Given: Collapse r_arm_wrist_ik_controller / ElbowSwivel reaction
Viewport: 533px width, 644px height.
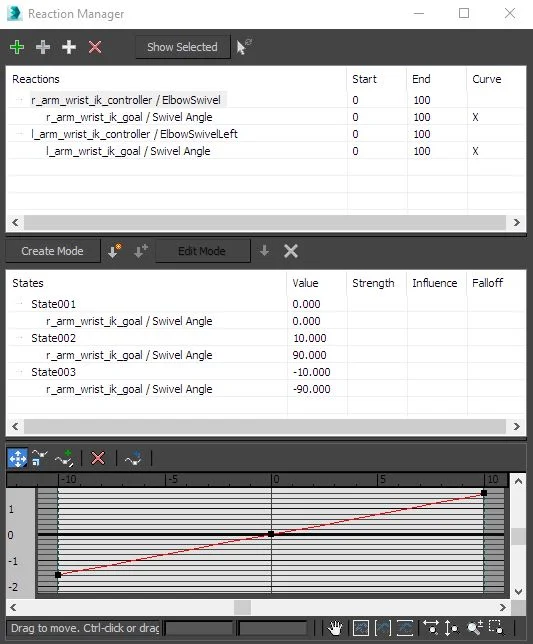Looking at the screenshot, I should pyautogui.click(x=19, y=100).
